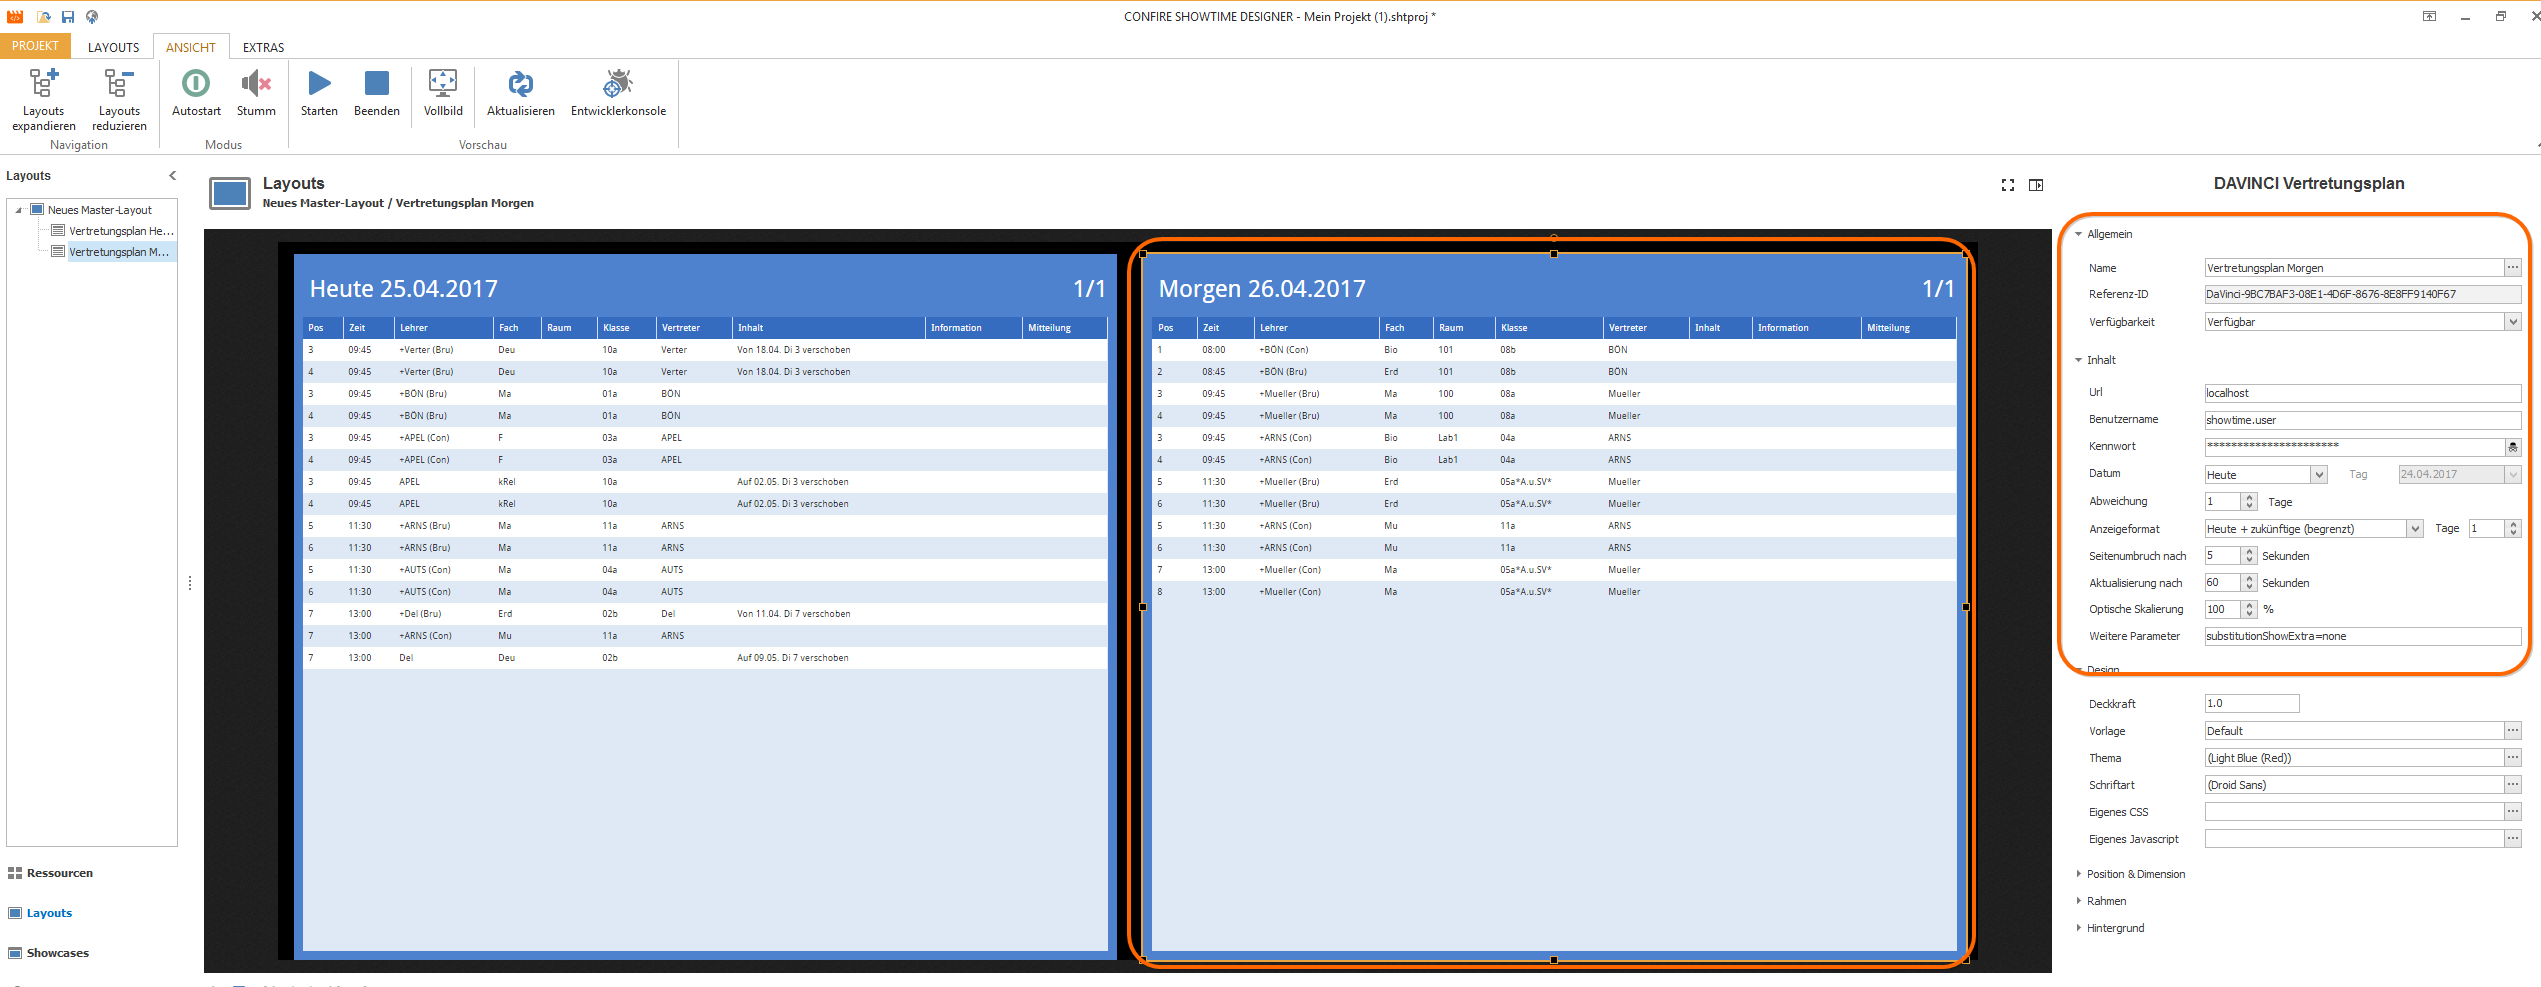The image size is (2541, 987).
Task: Increase the Abweichung stepper value
Action: [2249, 498]
